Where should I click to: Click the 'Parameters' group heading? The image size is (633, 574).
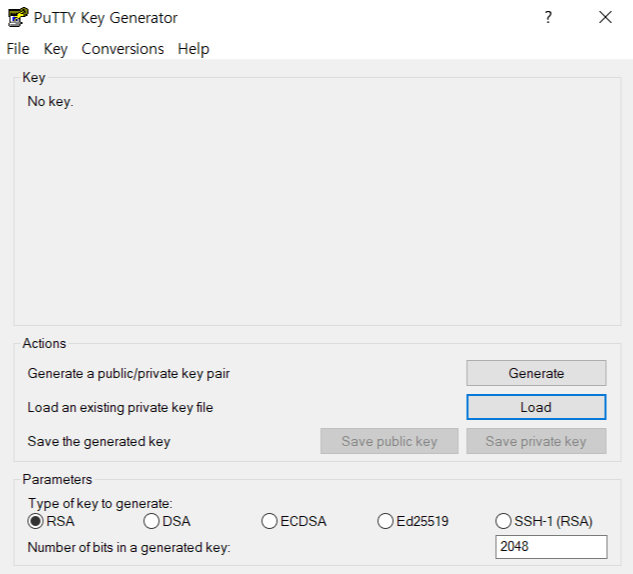tap(57, 479)
